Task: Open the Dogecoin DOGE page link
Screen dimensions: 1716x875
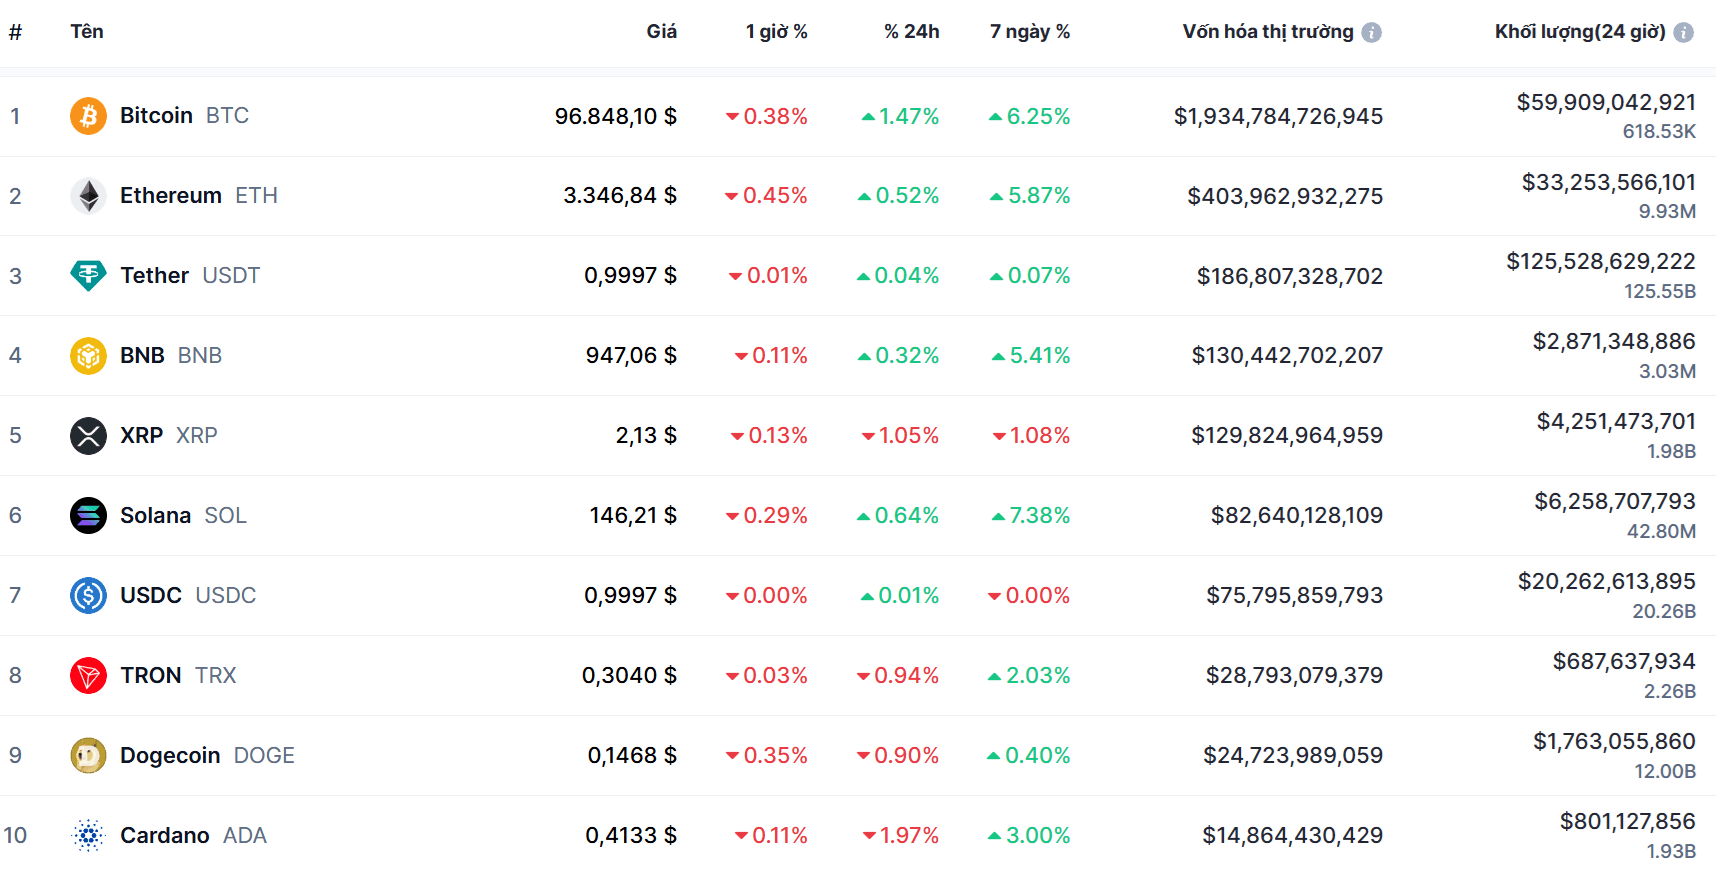Action: (207, 755)
